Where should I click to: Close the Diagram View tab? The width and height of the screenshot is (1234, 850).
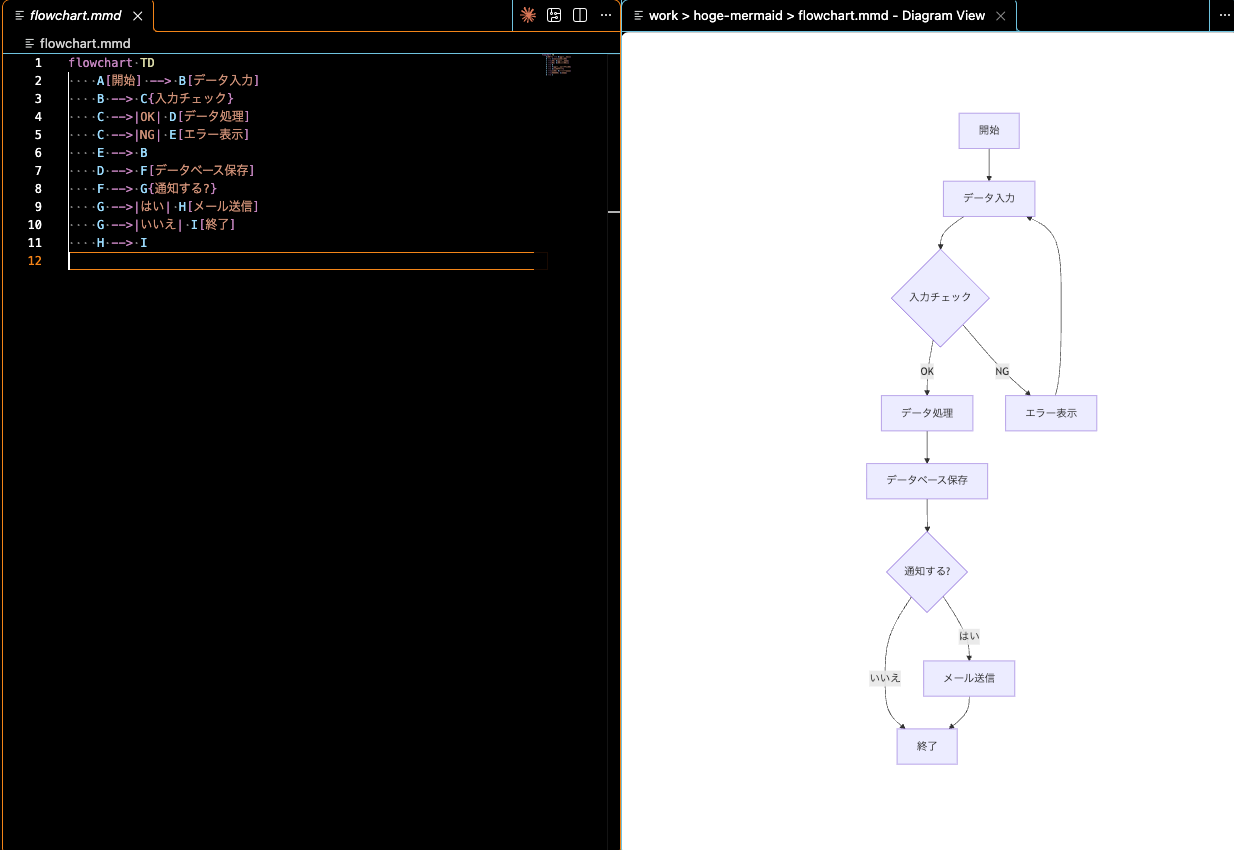(x=1001, y=16)
